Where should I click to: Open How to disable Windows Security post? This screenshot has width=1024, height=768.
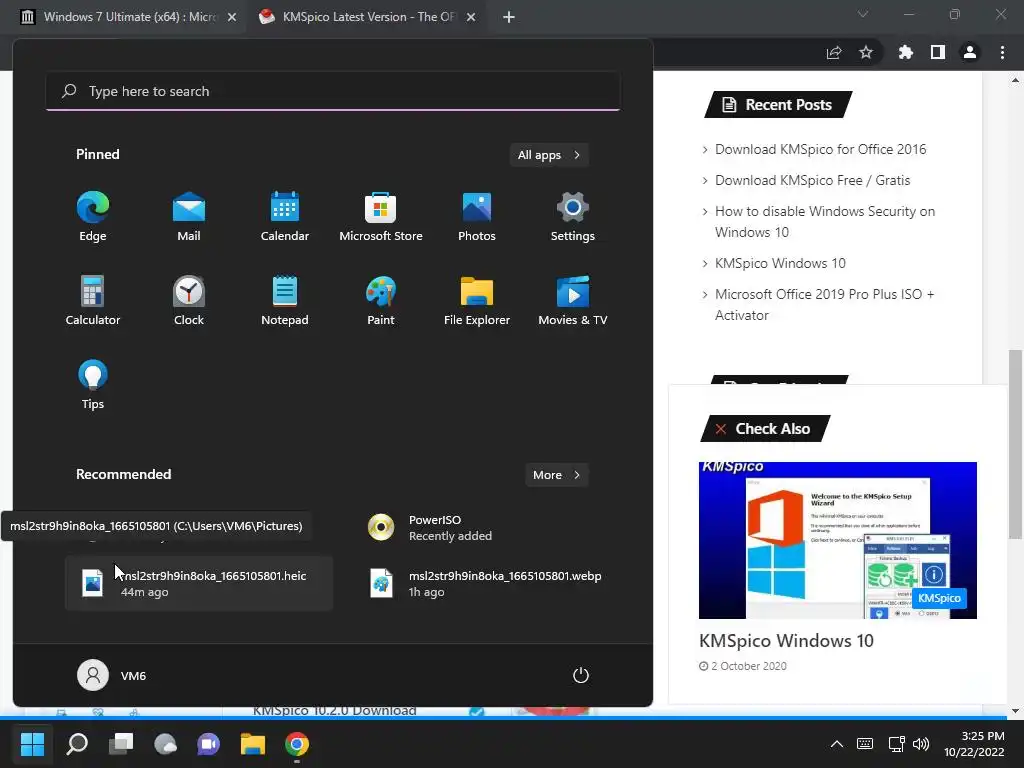825,221
